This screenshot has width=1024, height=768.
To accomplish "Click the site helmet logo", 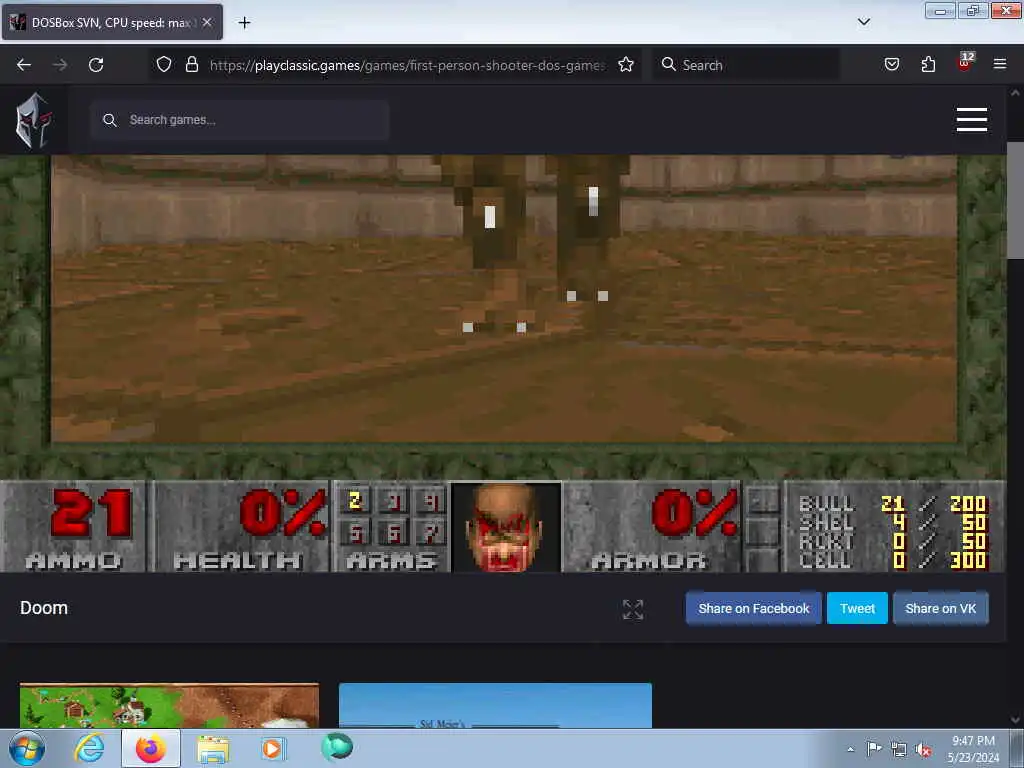I will tap(34, 120).
